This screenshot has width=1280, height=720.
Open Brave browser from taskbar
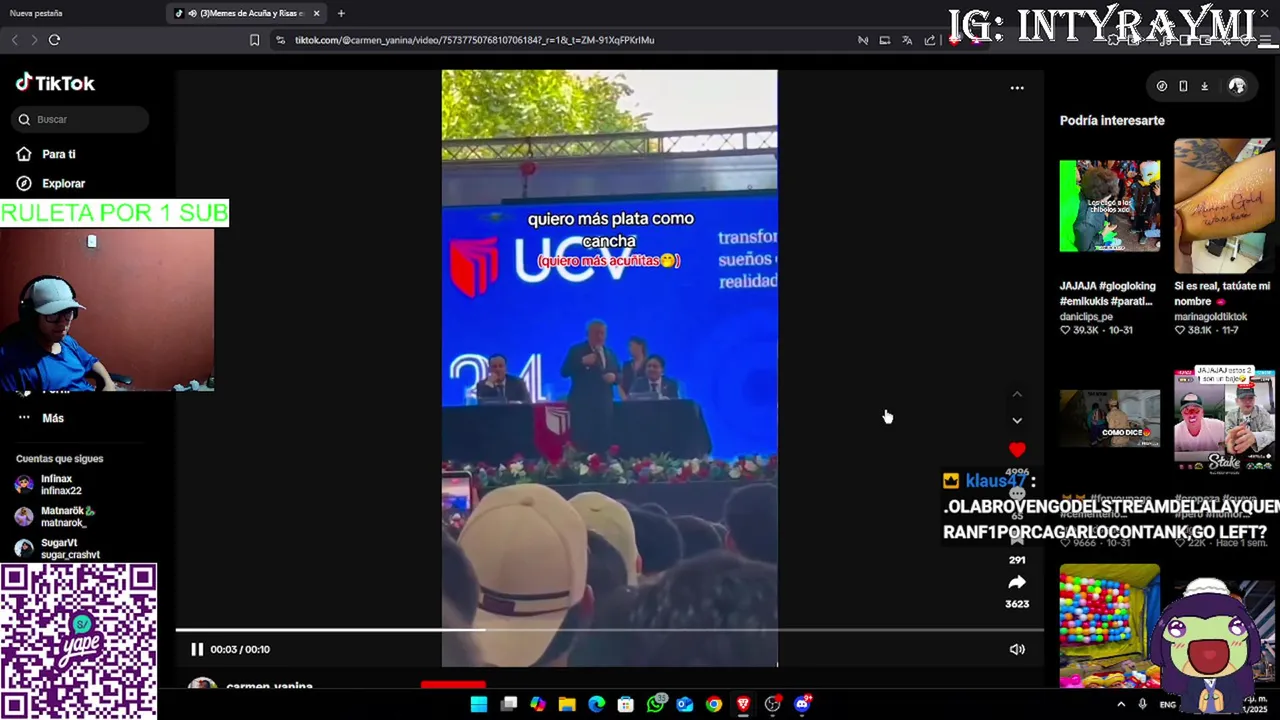tap(743, 704)
